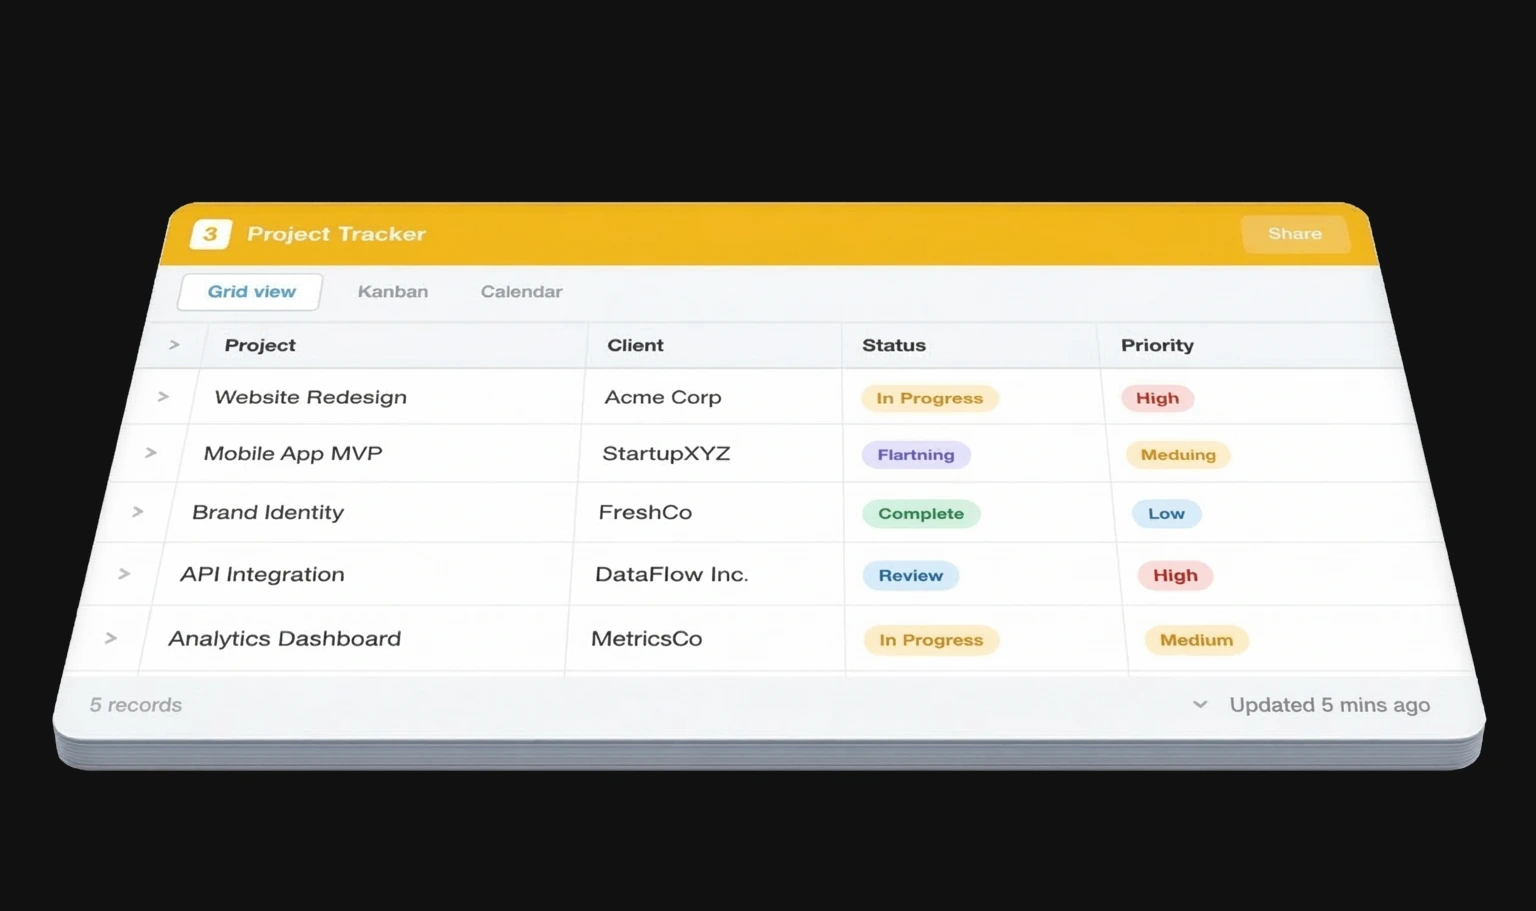
Task: Expand the API Integration row
Action: (124, 574)
